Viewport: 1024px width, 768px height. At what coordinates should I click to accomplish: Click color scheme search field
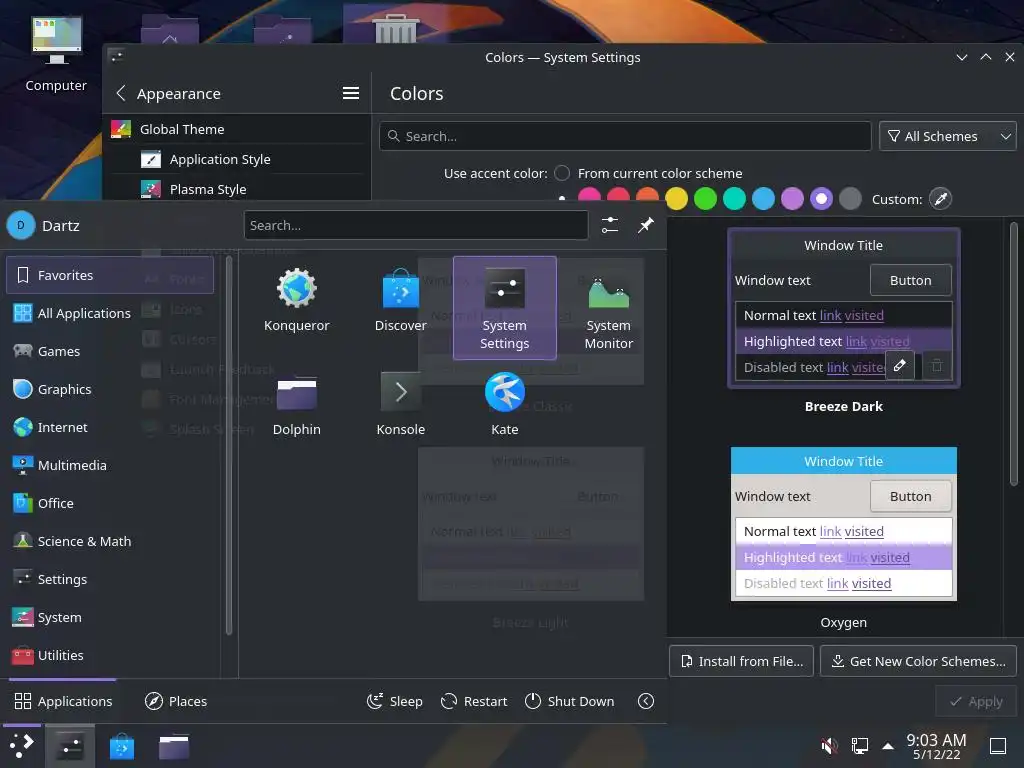(625, 136)
